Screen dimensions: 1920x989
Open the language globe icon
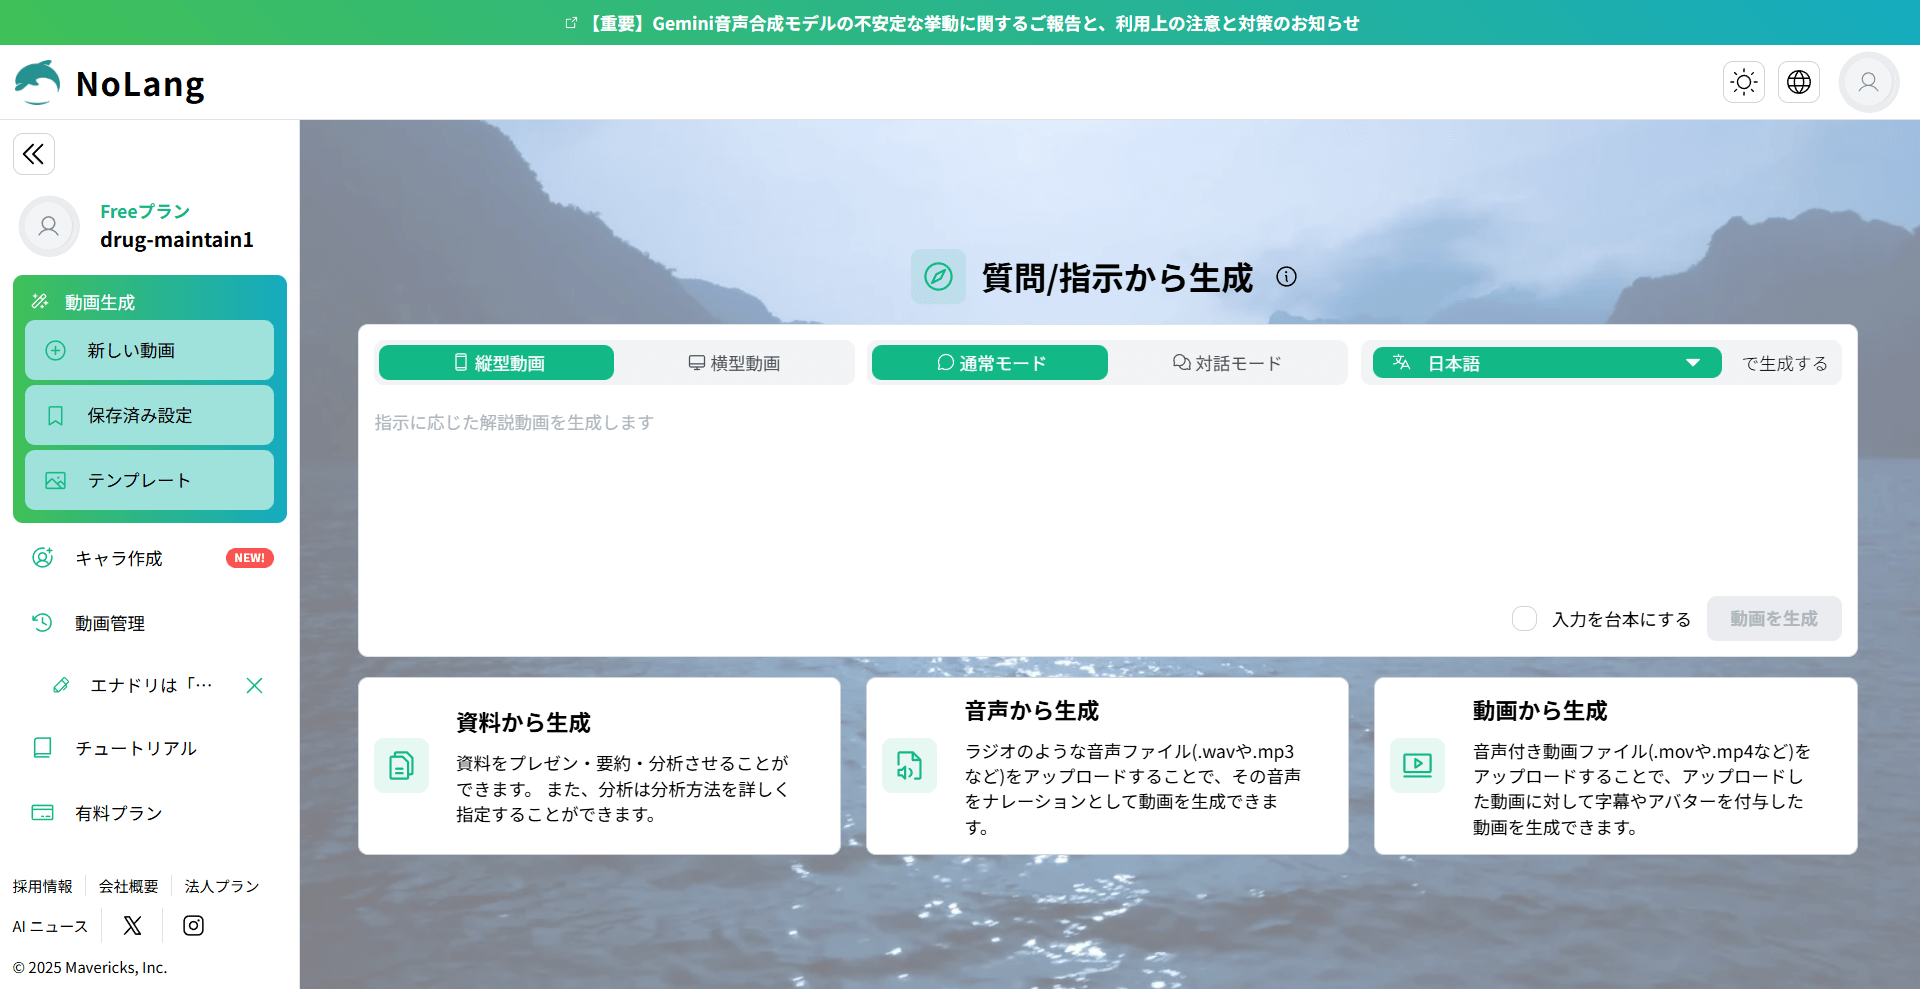coord(1799,82)
